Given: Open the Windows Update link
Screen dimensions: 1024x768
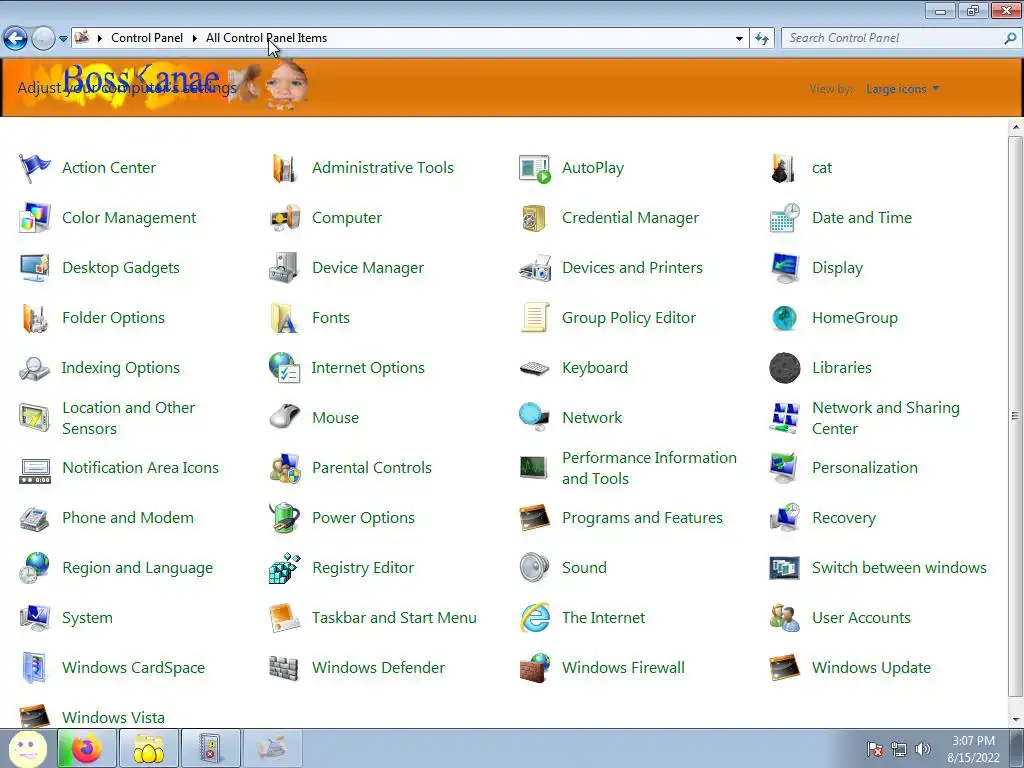Looking at the screenshot, I should 871,667.
